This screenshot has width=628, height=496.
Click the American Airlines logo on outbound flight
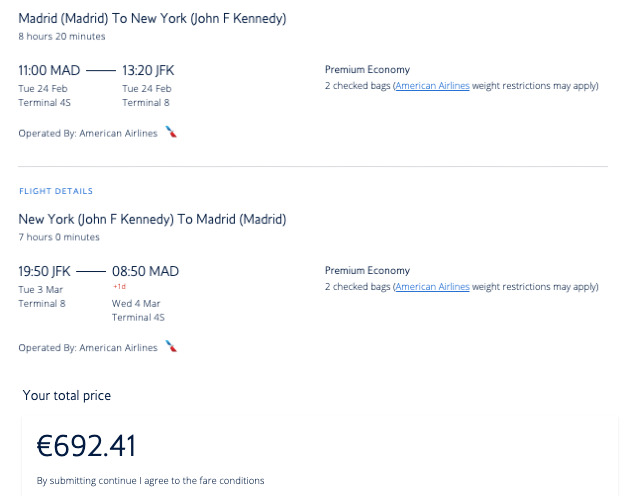pyautogui.click(x=171, y=132)
